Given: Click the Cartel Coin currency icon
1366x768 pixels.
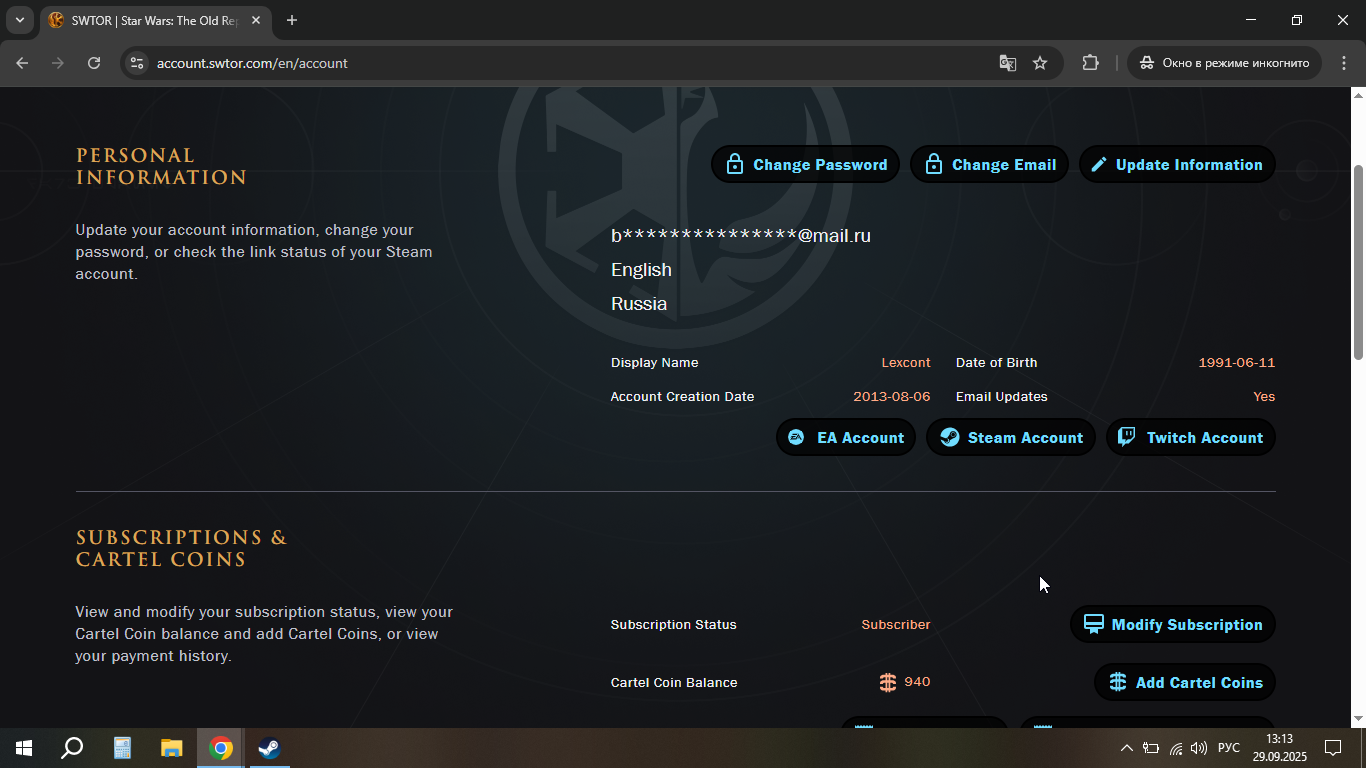Looking at the screenshot, I should (888, 682).
